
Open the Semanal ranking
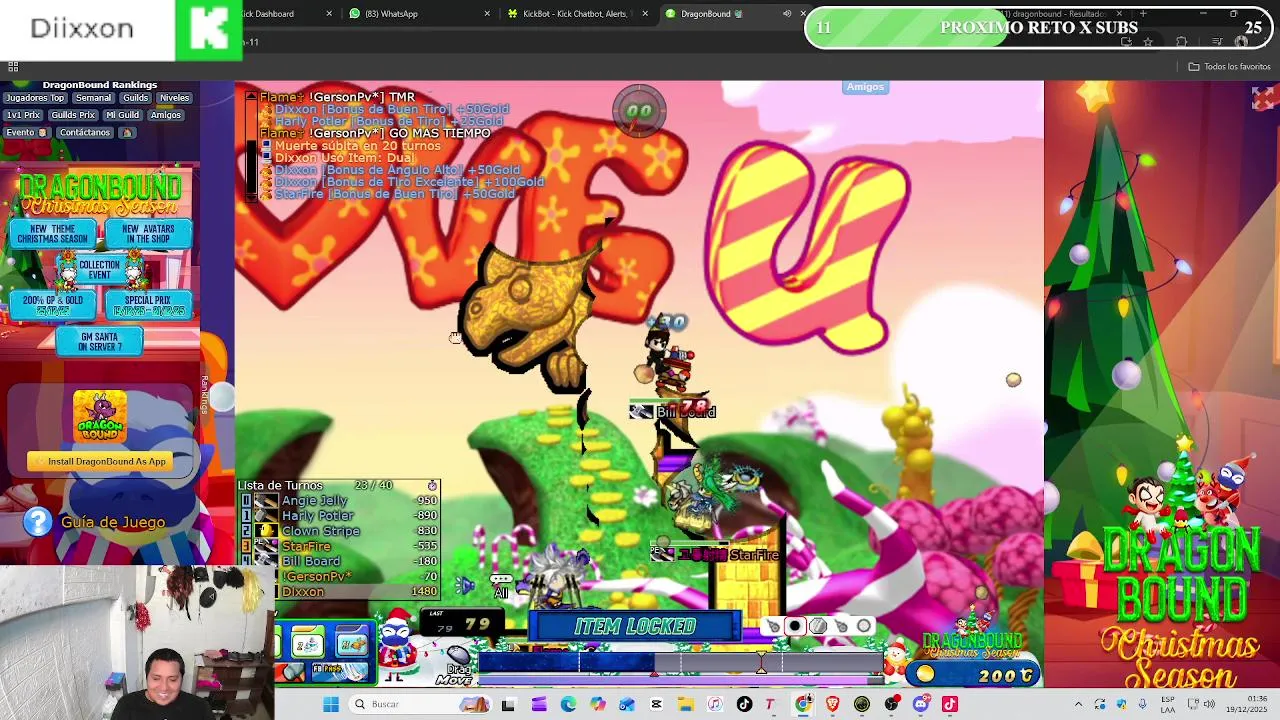[93, 98]
